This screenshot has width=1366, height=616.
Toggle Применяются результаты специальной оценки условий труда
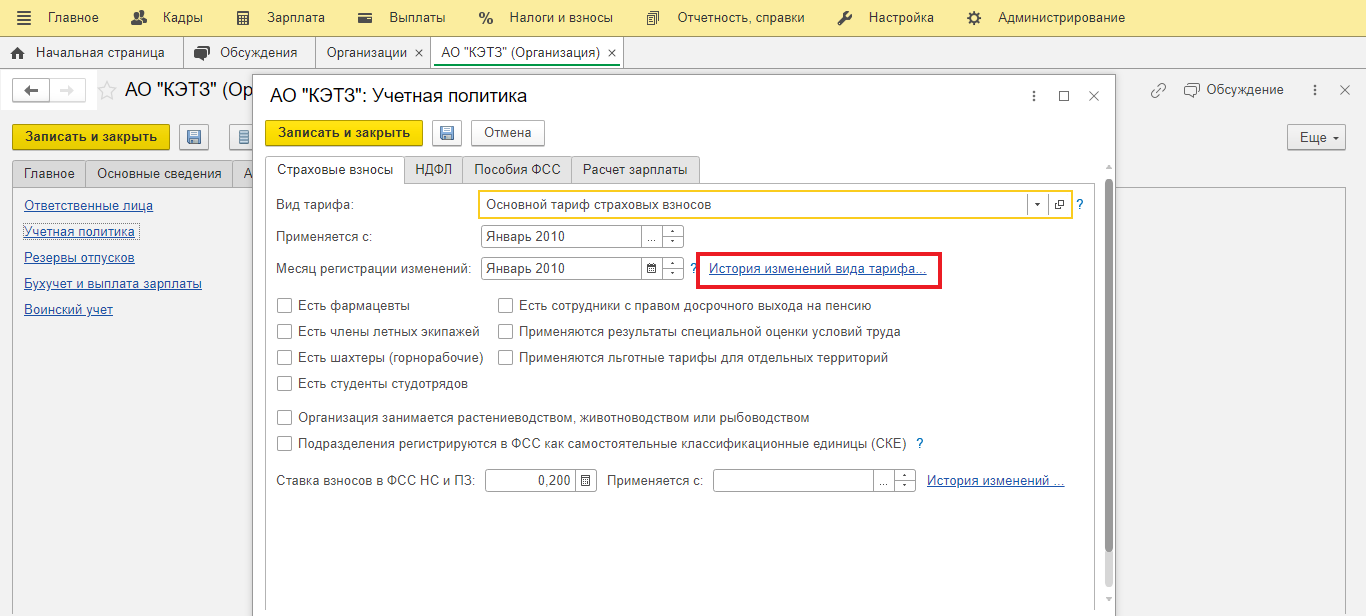pos(506,332)
